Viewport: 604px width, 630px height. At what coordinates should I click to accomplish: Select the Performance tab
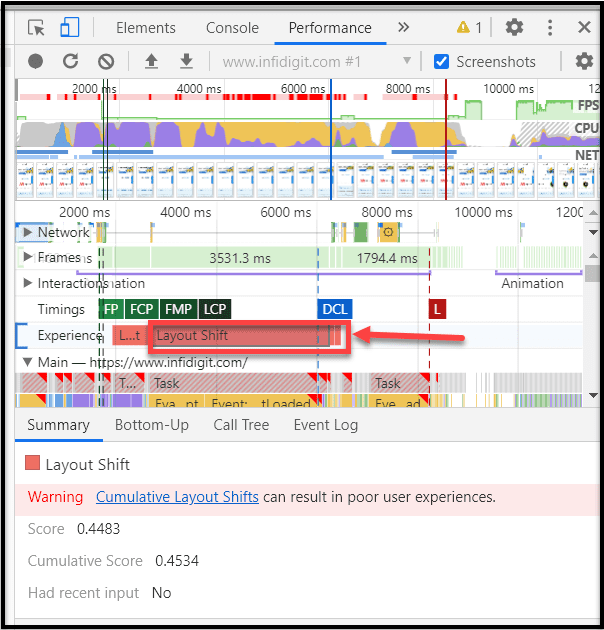pos(330,28)
